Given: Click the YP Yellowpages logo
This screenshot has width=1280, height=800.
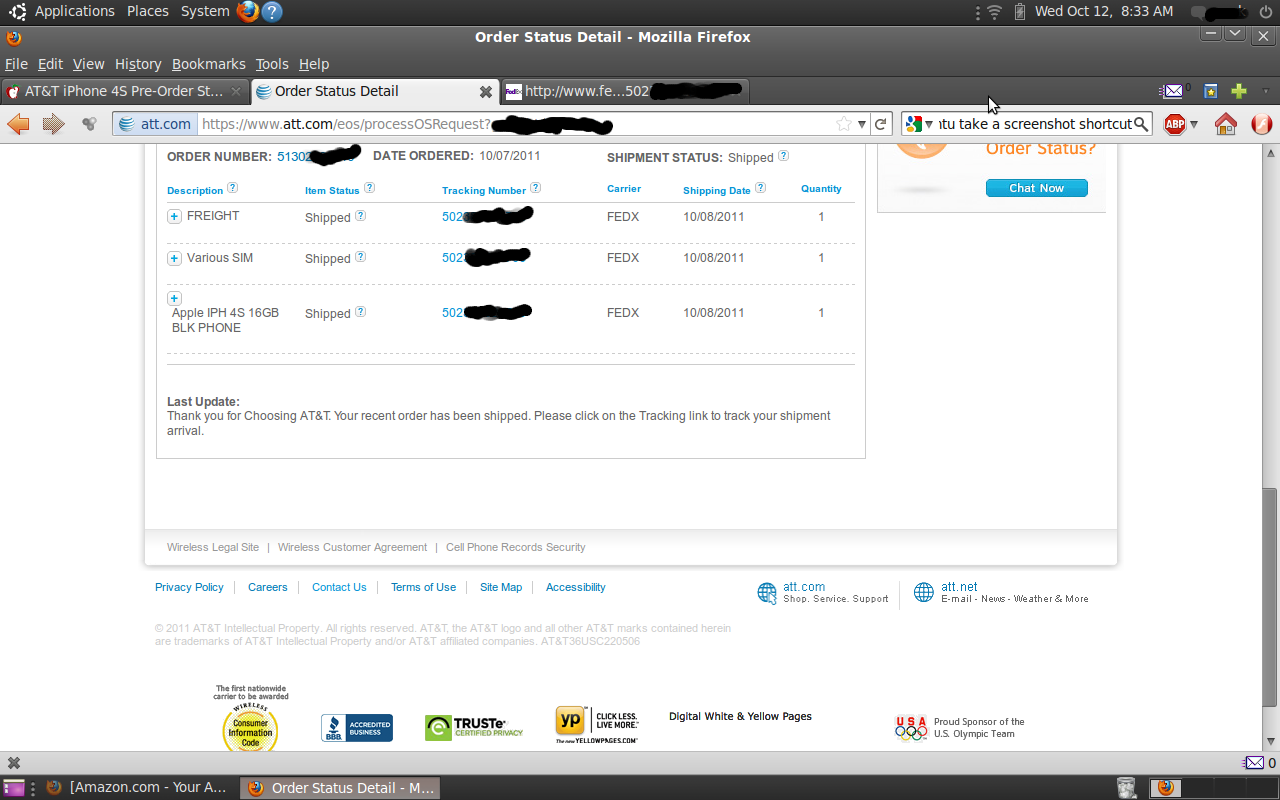Looking at the screenshot, I should click(x=597, y=725).
